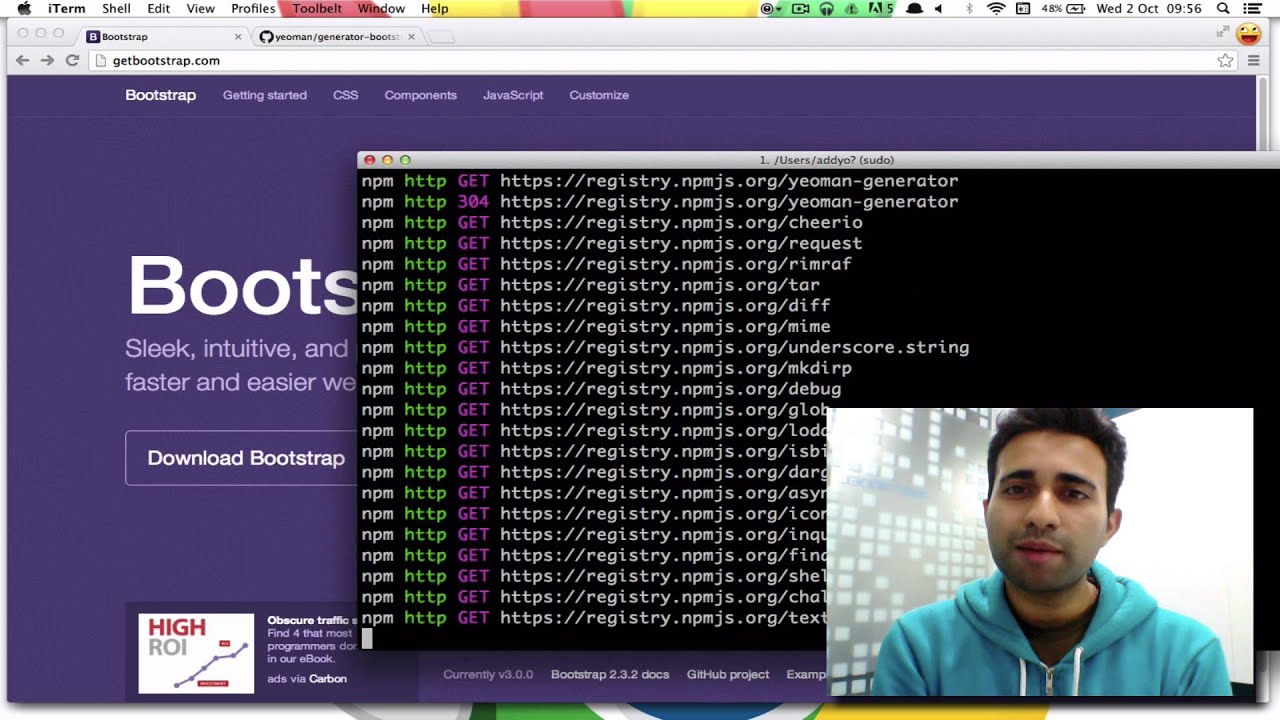Open the Window menu
This screenshot has width=1280, height=720.
[381, 8]
